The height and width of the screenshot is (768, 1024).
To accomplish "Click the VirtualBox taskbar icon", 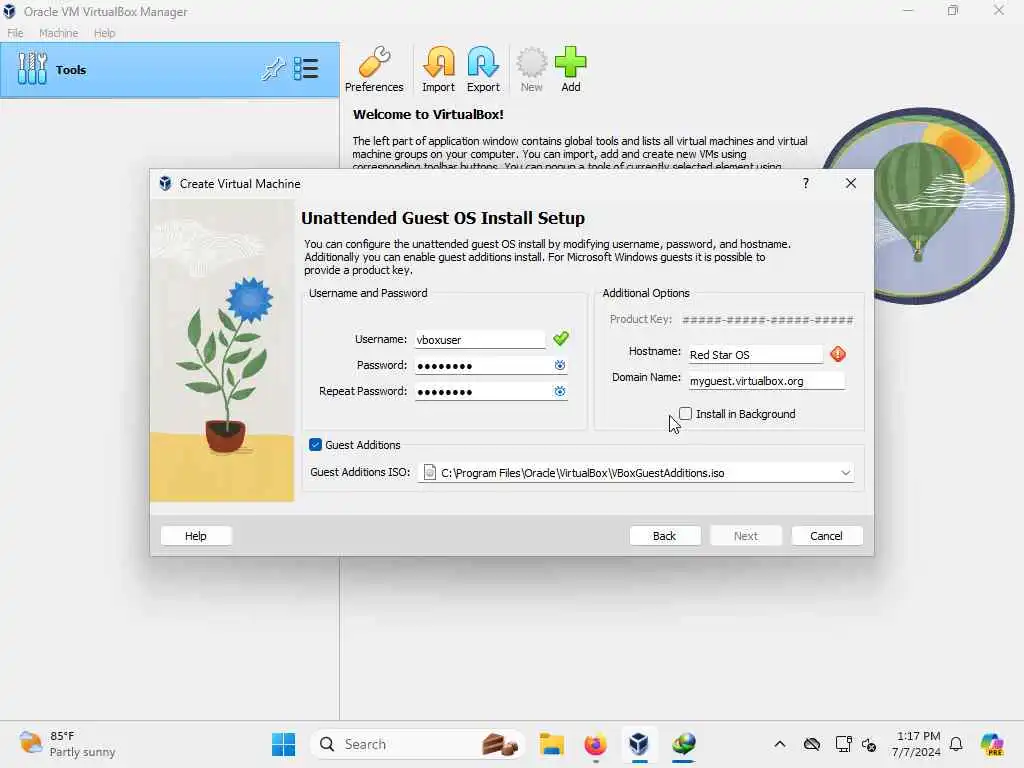I will [639, 744].
